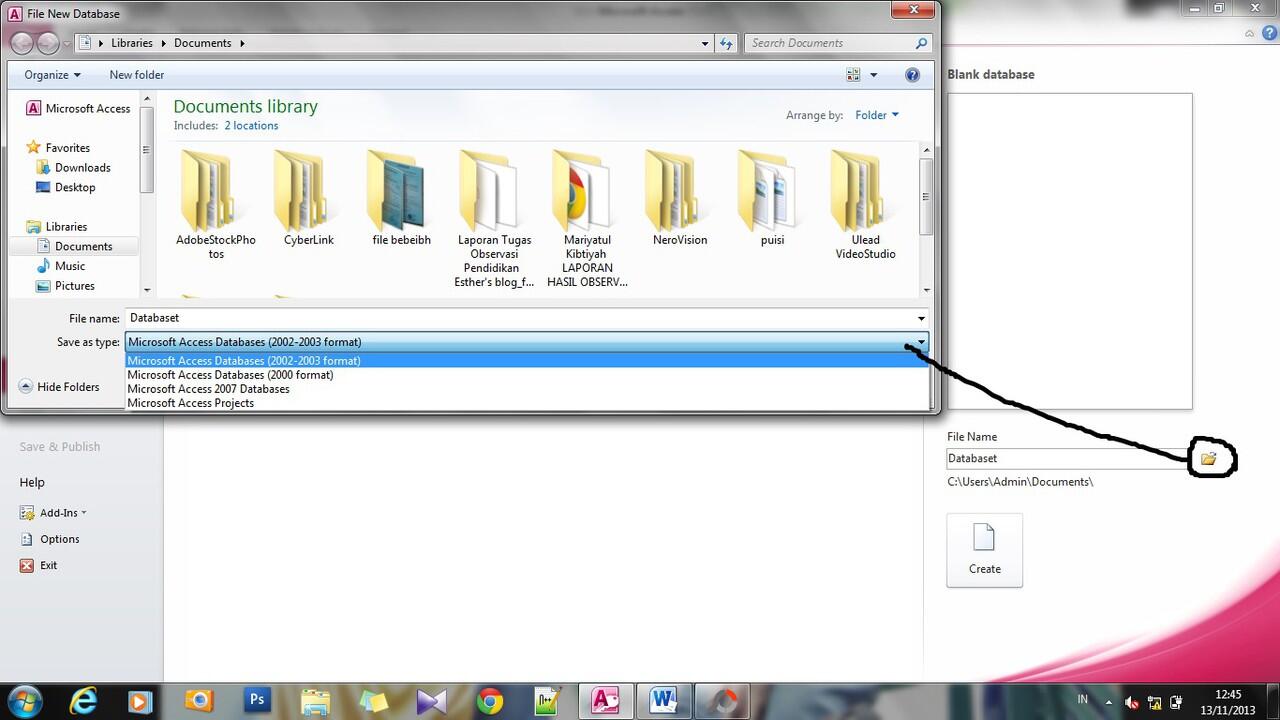Open Downloads in navigation pane
The height and width of the screenshot is (720, 1280).
click(x=73, y=168)
